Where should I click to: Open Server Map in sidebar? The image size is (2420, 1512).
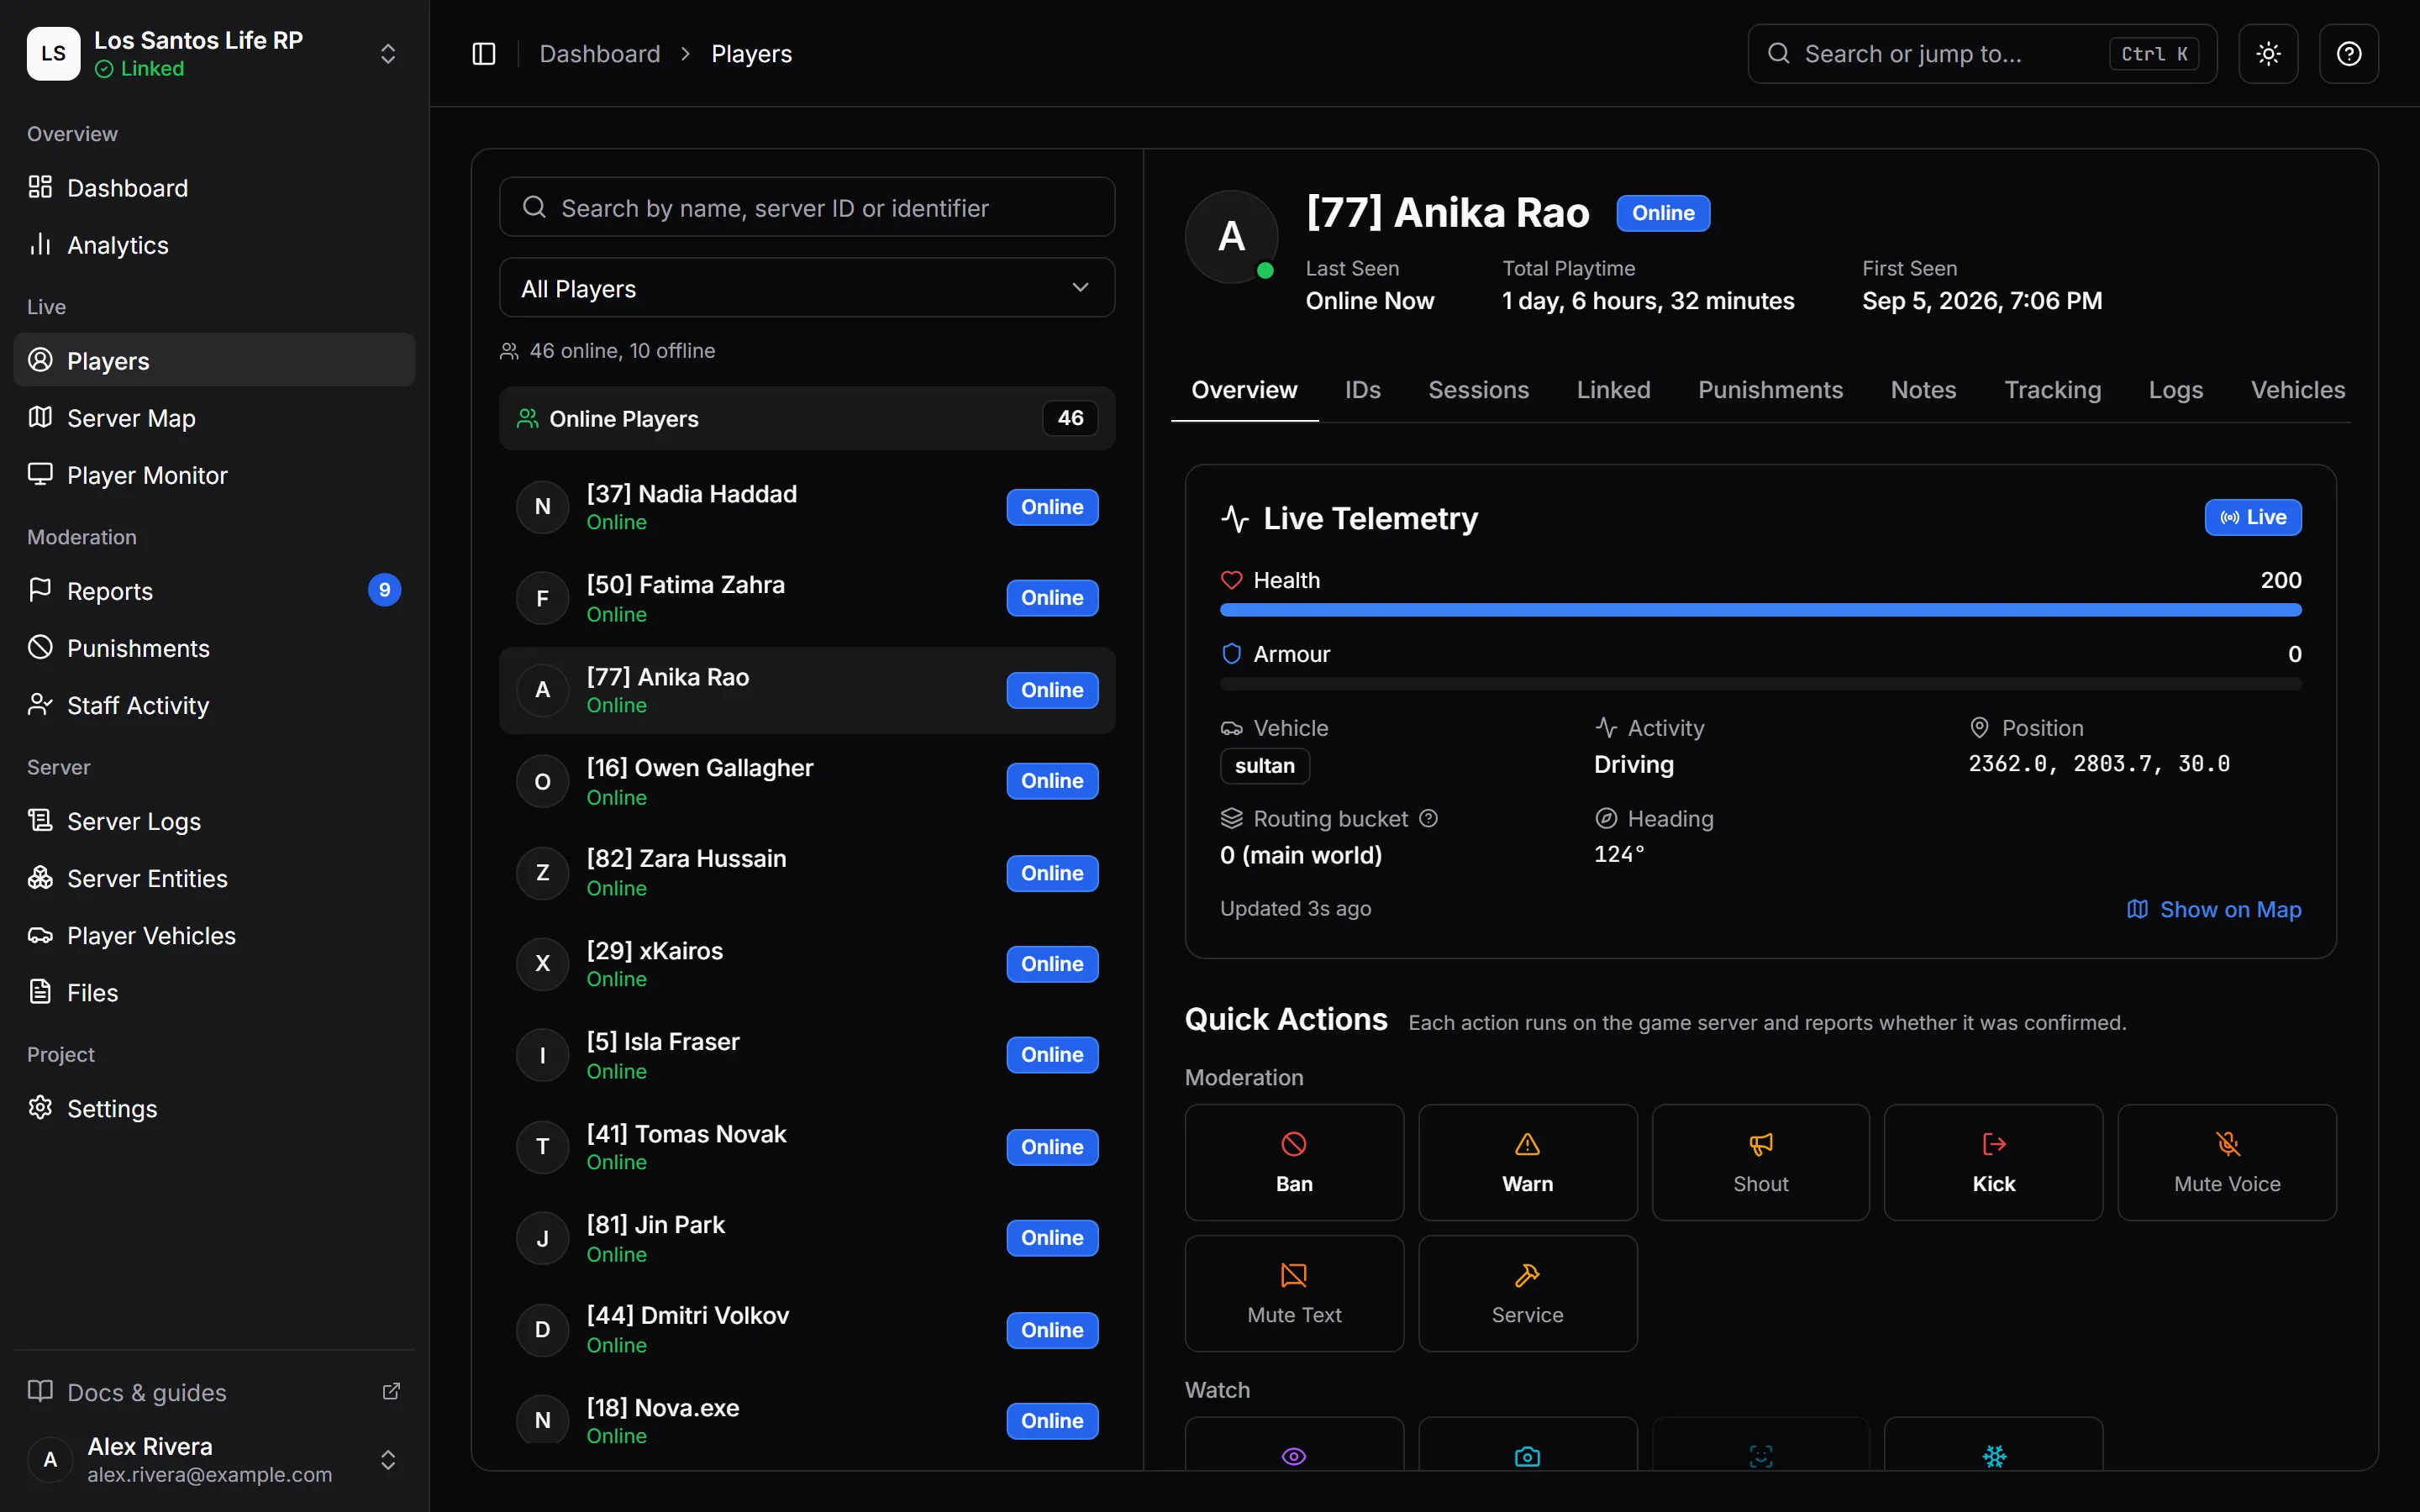(x=214, y=418)
